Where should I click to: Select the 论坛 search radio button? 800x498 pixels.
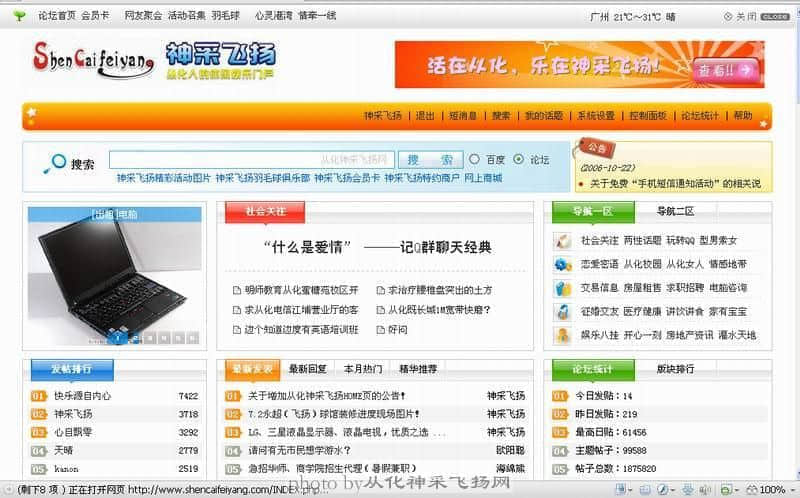coord(518,159)
